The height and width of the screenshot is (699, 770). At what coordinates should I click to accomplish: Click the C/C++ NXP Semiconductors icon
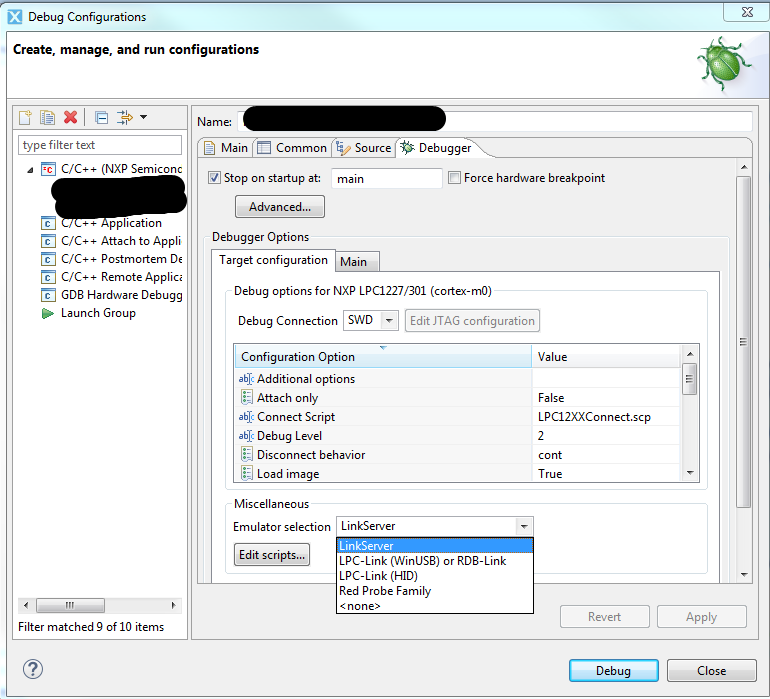coord(48,169)
